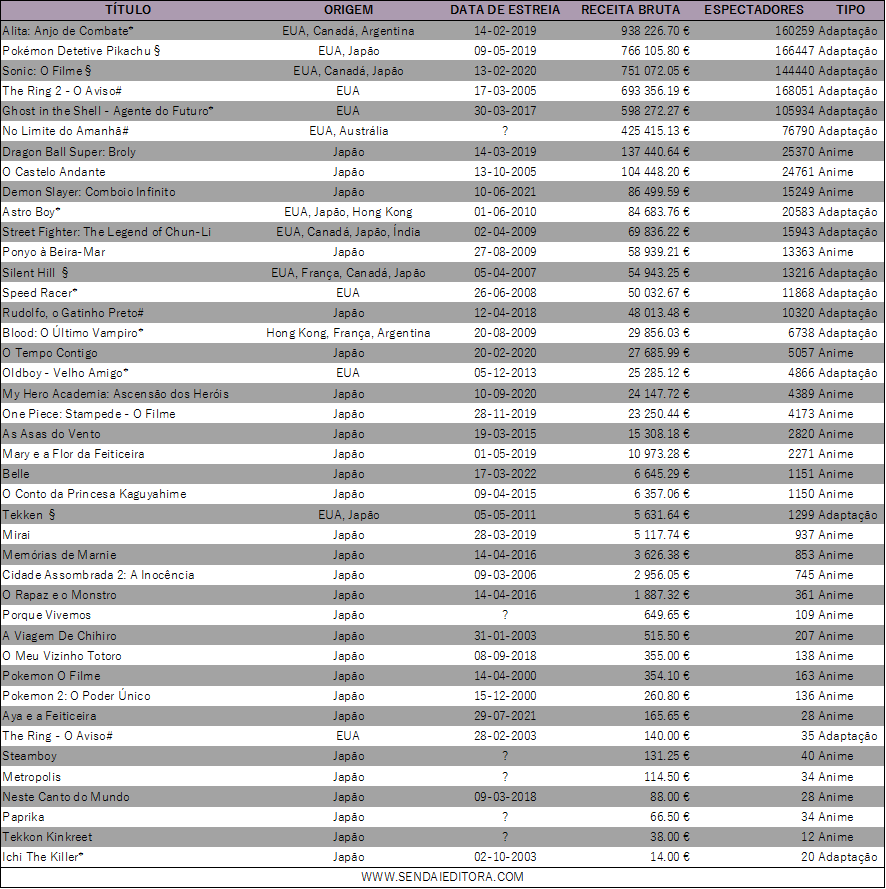
Task: Select the title 'Oldboy - Velho Amigo'
Action: [65, 373]
